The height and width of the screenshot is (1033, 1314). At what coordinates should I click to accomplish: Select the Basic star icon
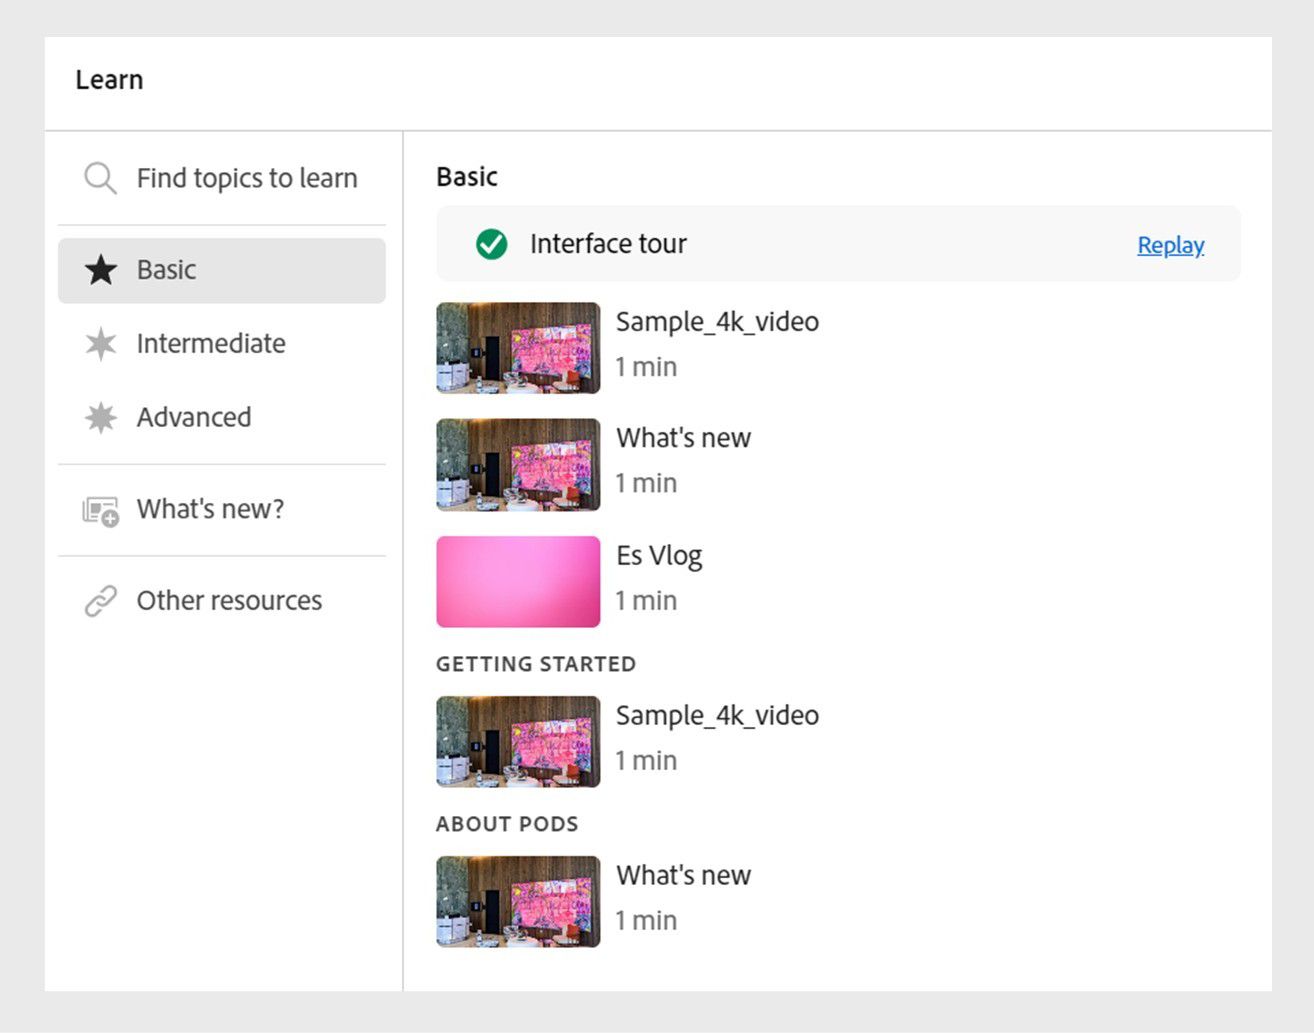[99, 270]
